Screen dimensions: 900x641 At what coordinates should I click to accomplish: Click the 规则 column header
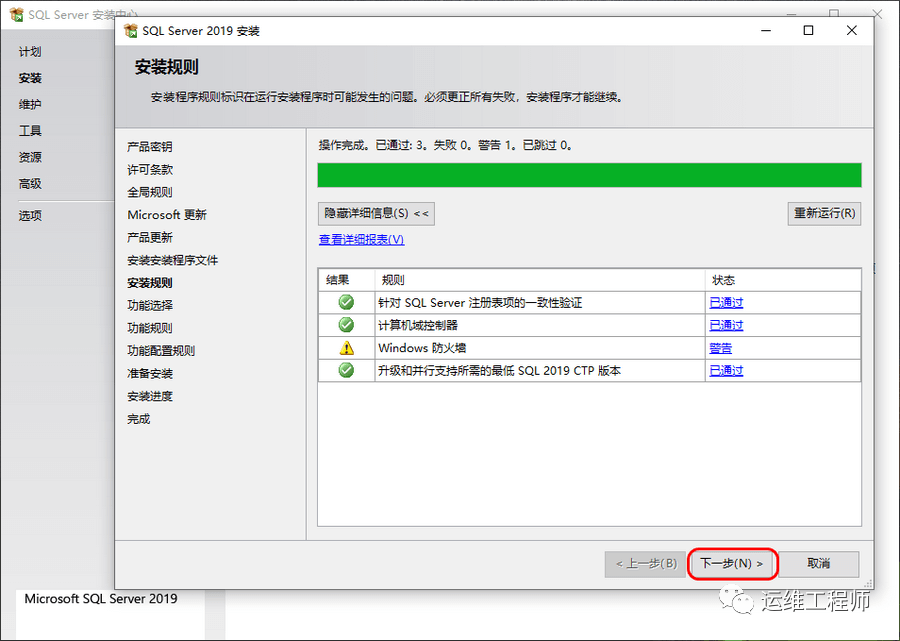[x=540, y=280]
